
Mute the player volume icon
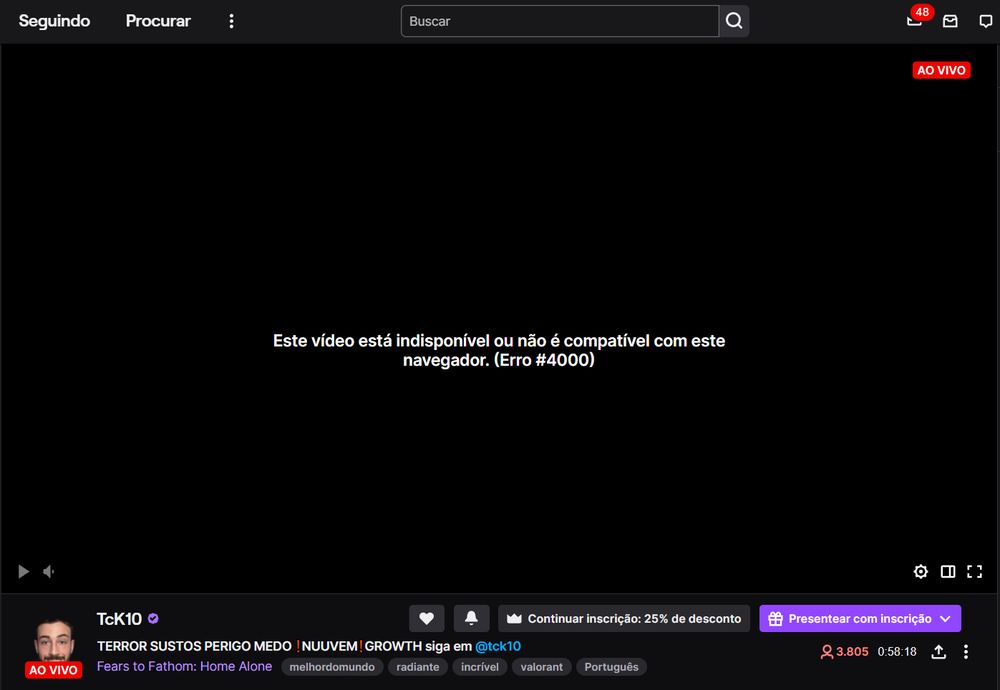point(48,571)
